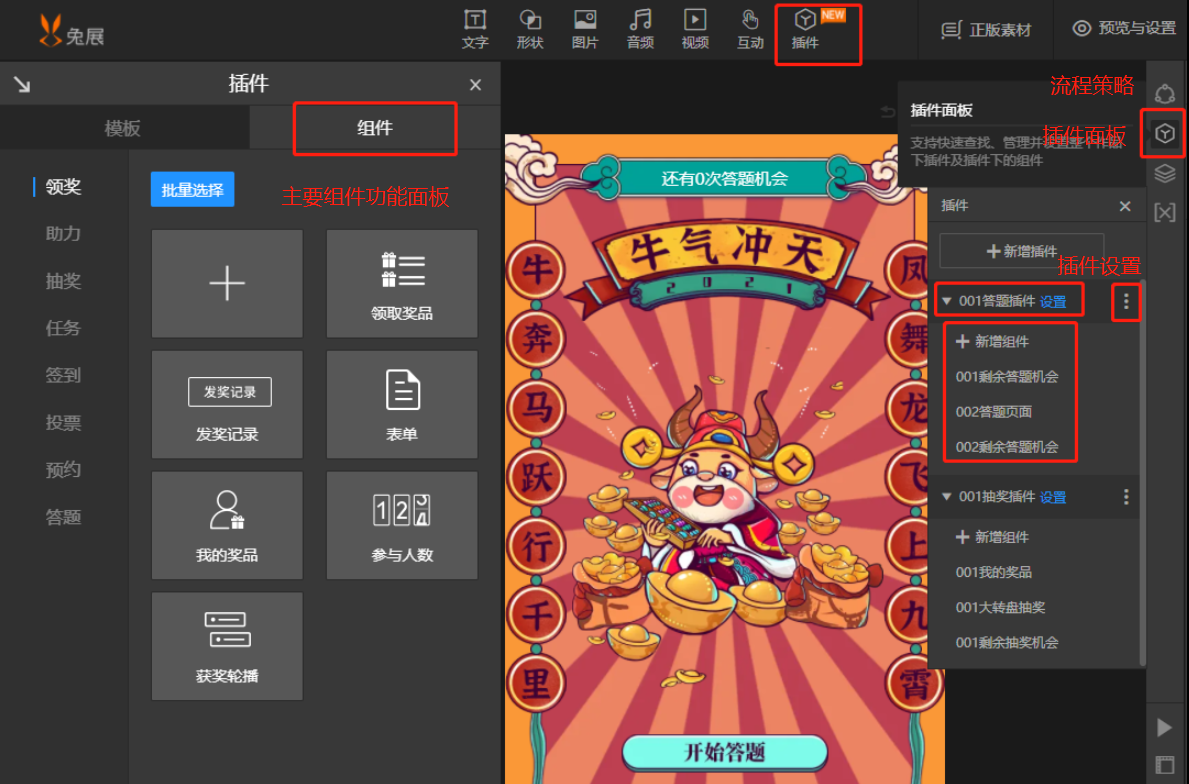Select the 文字 text tool
The height and width of the screenshot is (784, 1189).
coord(475,30)
